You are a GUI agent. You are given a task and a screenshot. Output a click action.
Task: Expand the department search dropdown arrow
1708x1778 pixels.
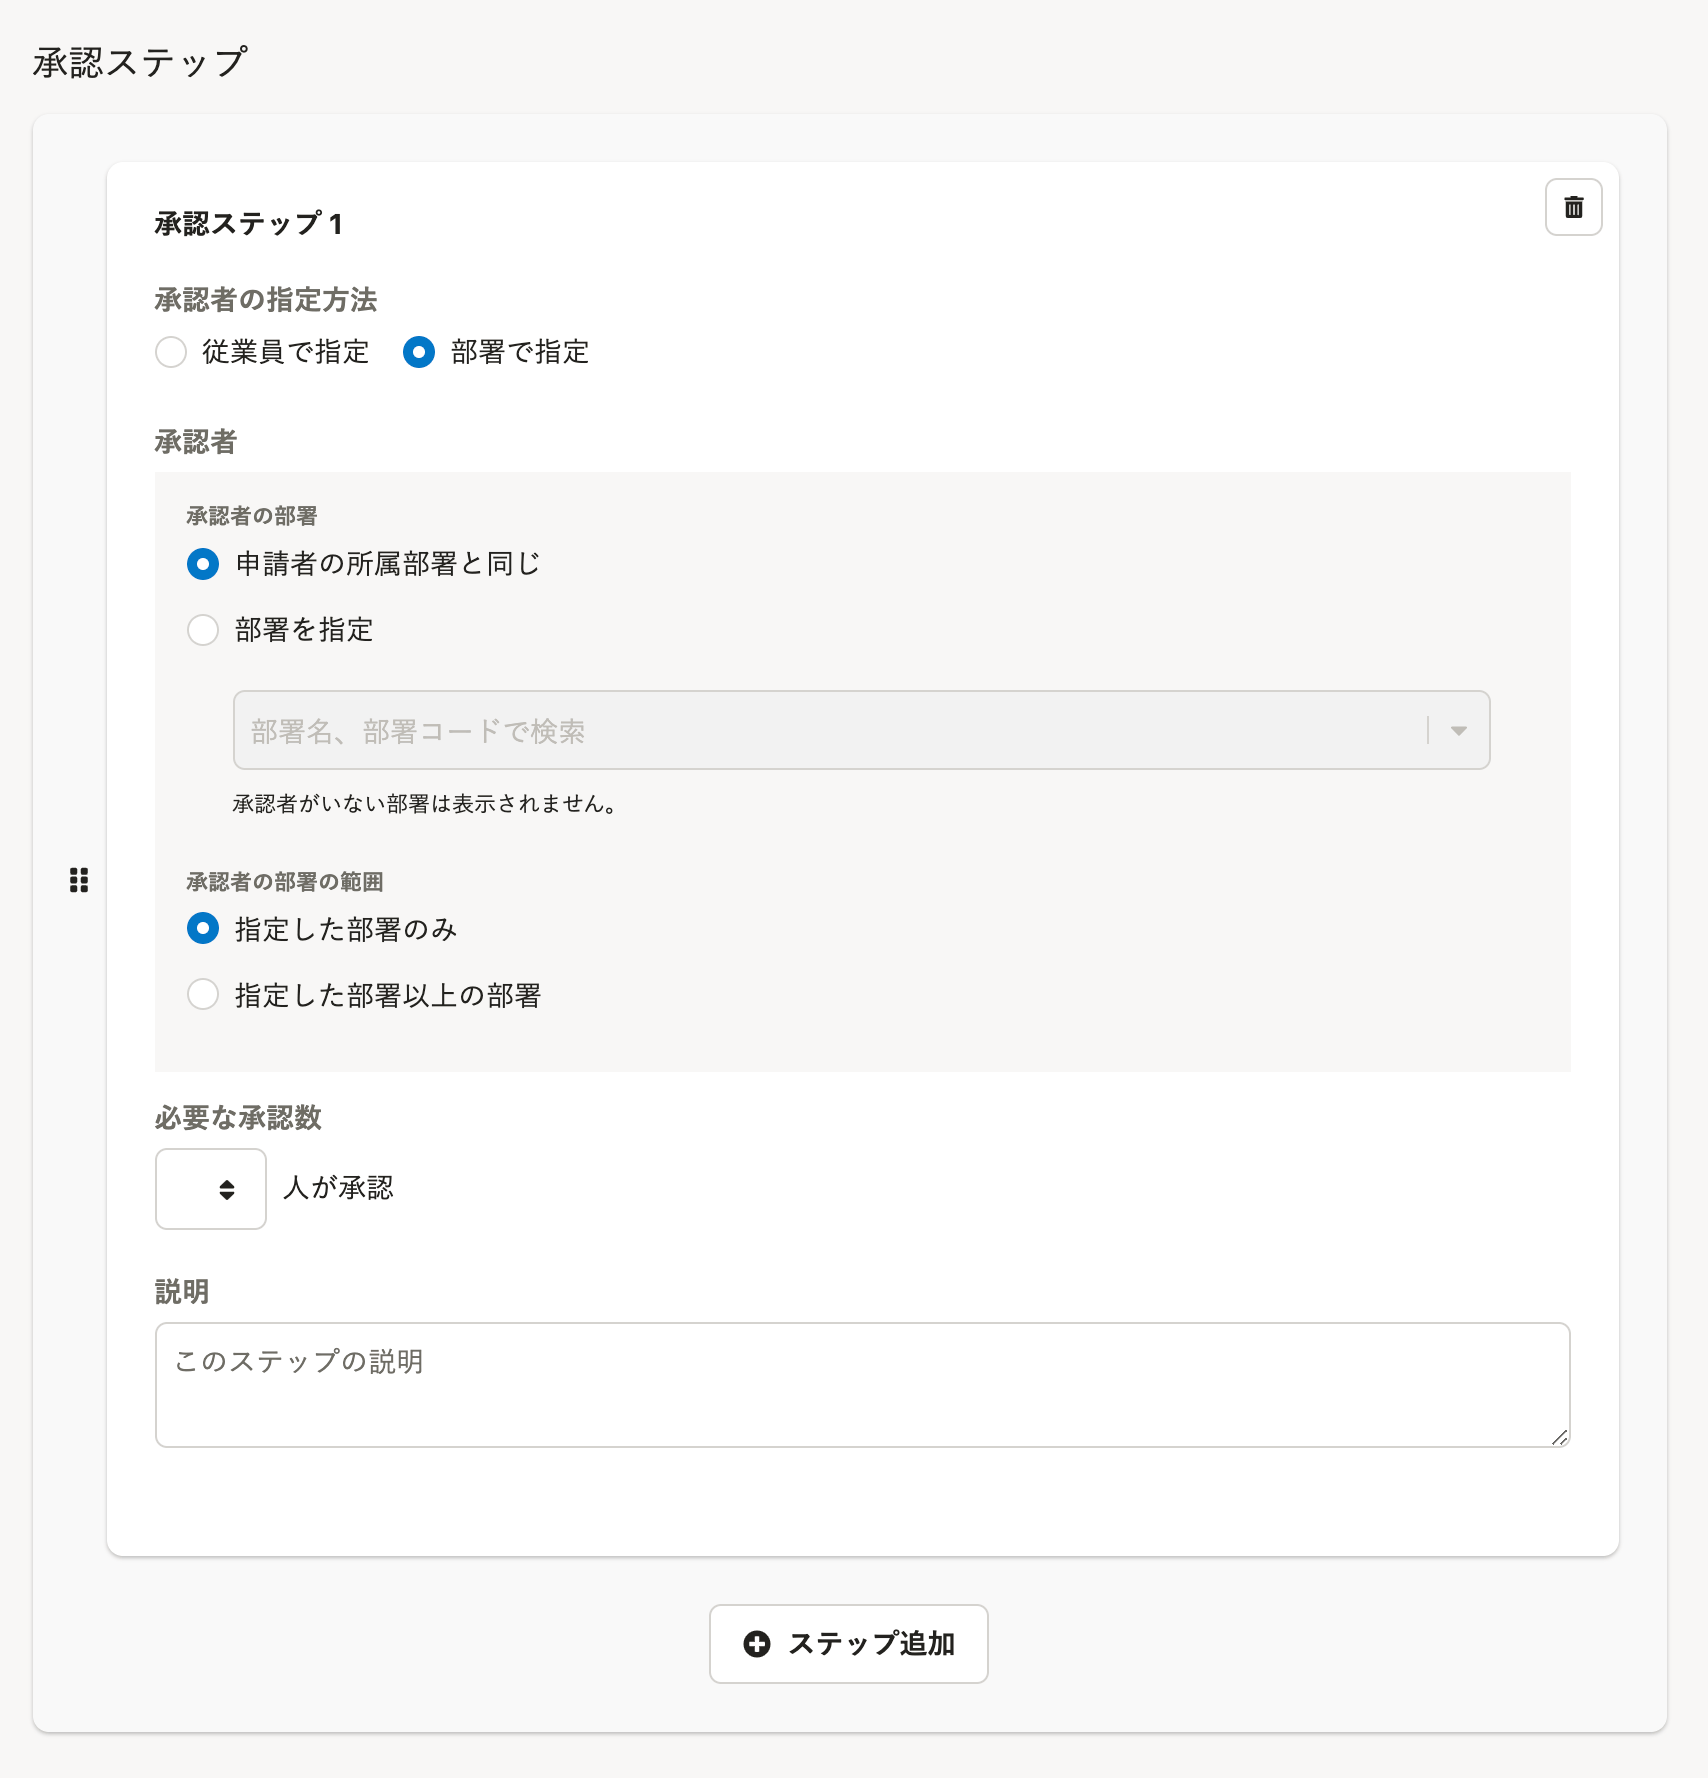(x=1459, y=731)
